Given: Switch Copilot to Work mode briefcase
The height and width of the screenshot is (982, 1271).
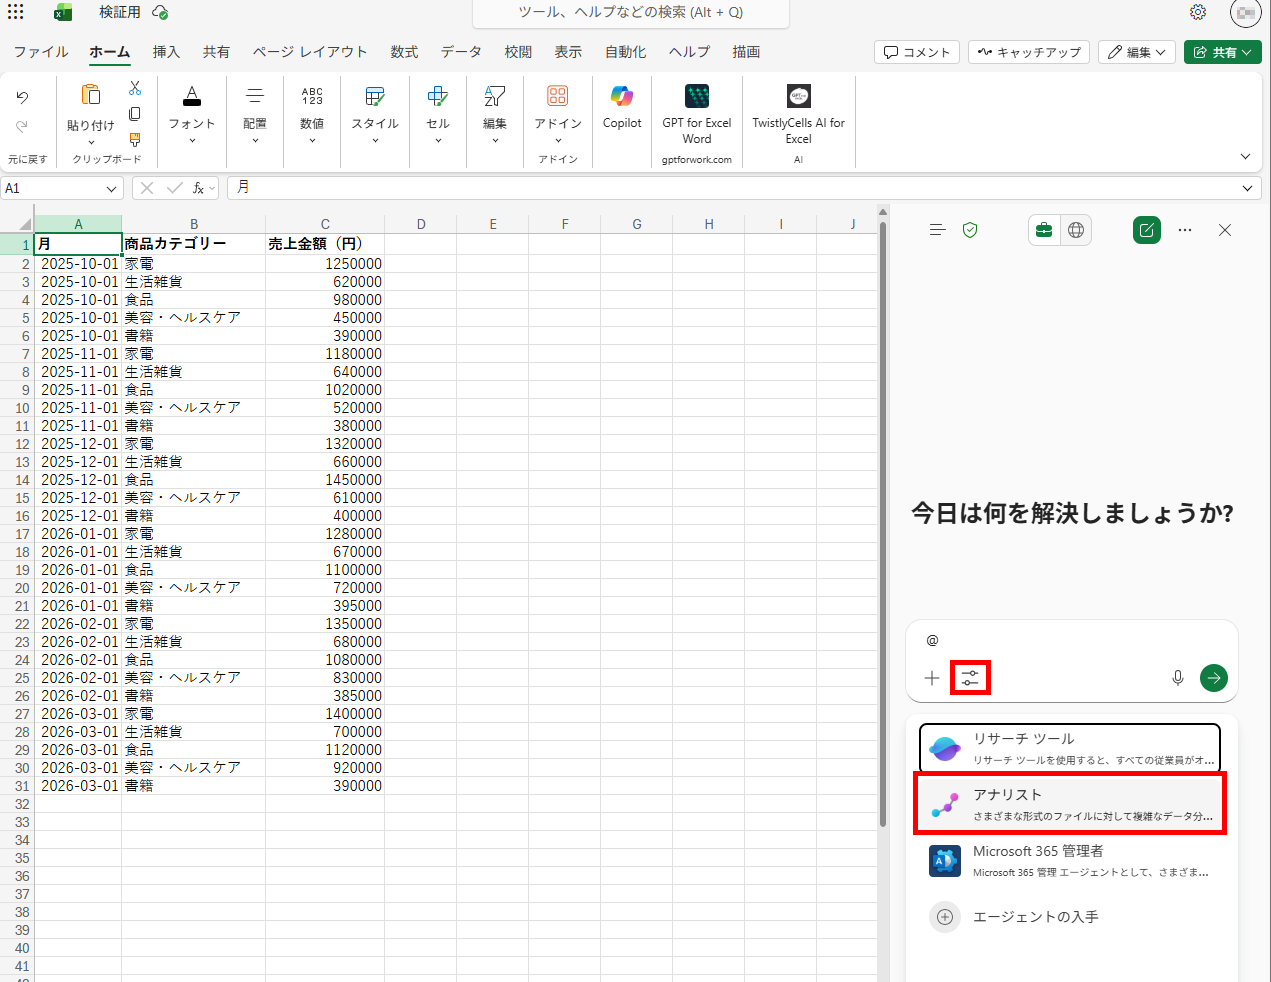Looking at the screenshot, I should [1044, 230].
